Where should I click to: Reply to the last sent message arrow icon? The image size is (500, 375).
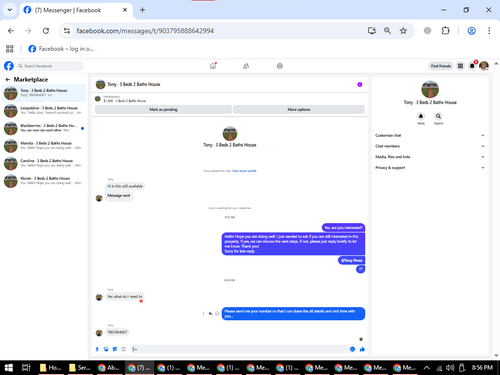coord(210,313)
